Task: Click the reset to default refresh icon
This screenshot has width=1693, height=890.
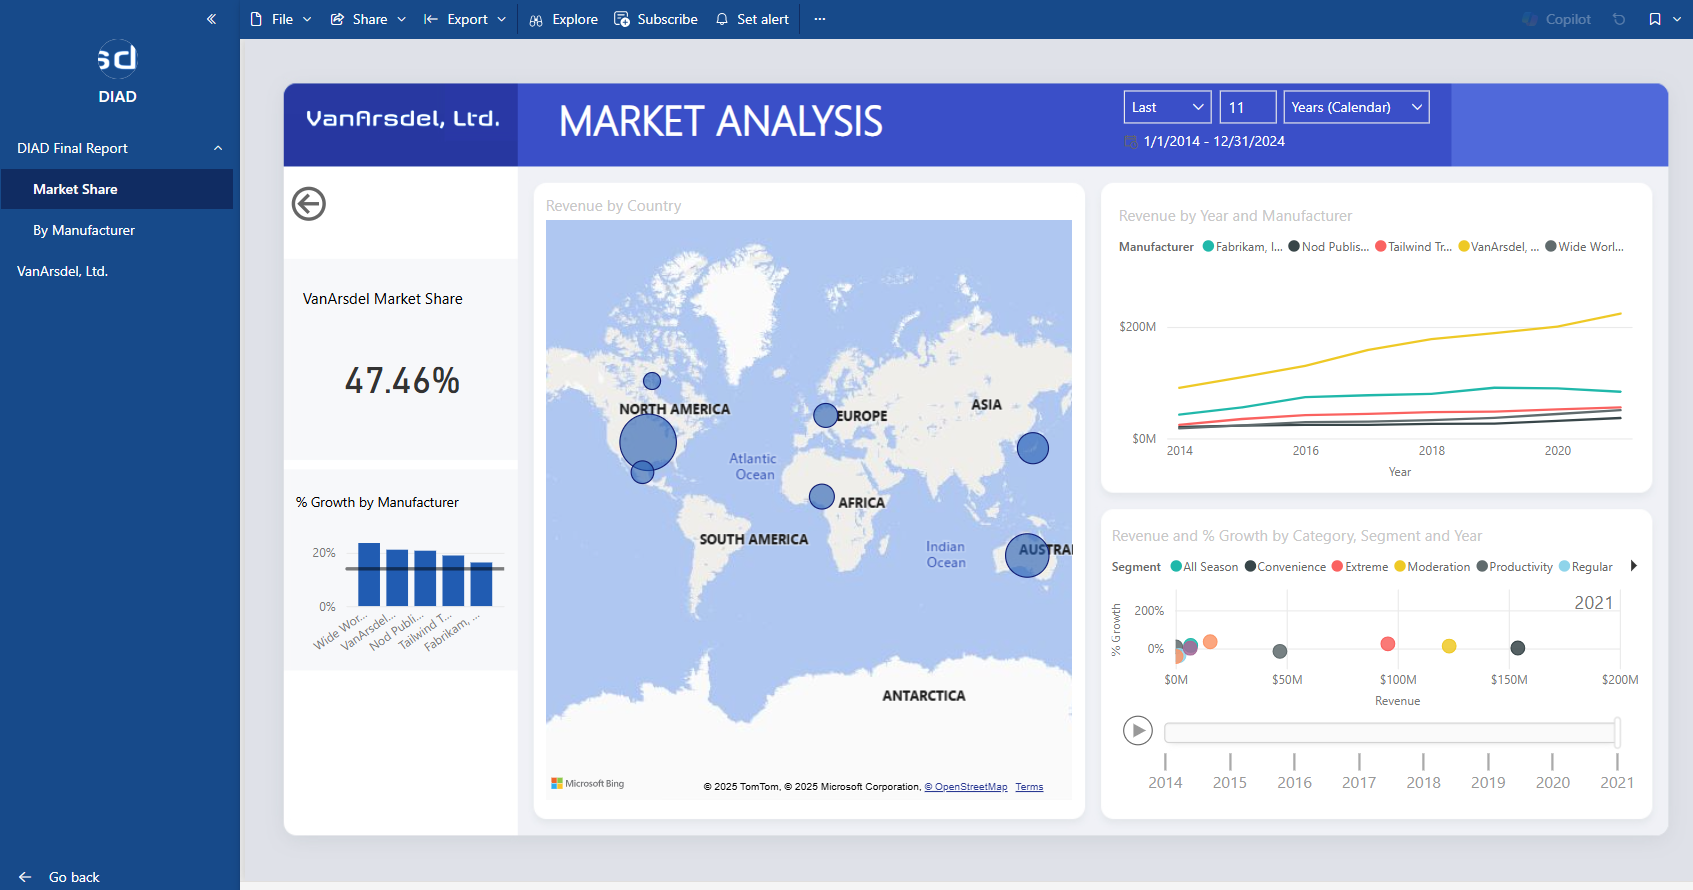Action: (1619, 19)
